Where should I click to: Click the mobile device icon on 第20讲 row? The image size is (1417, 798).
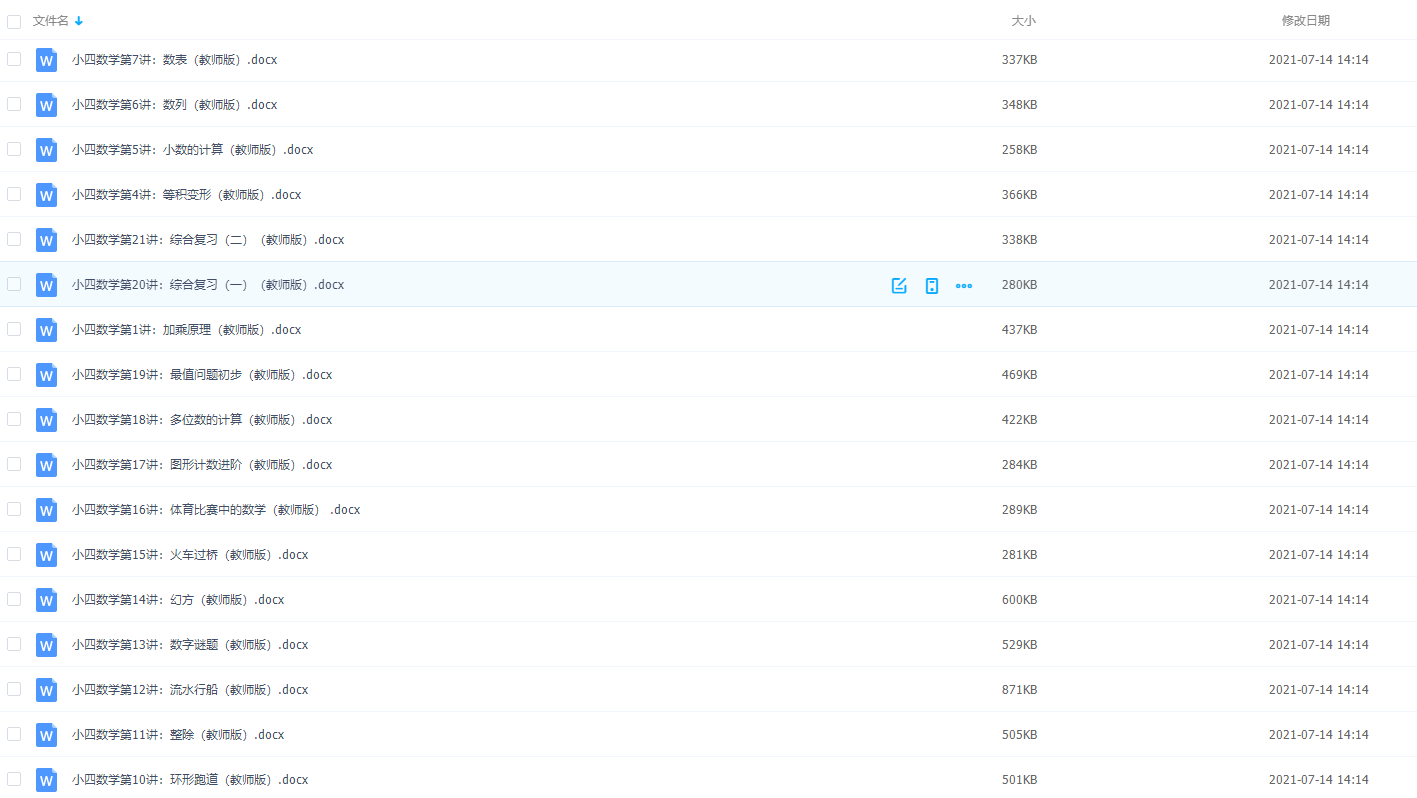932,285
